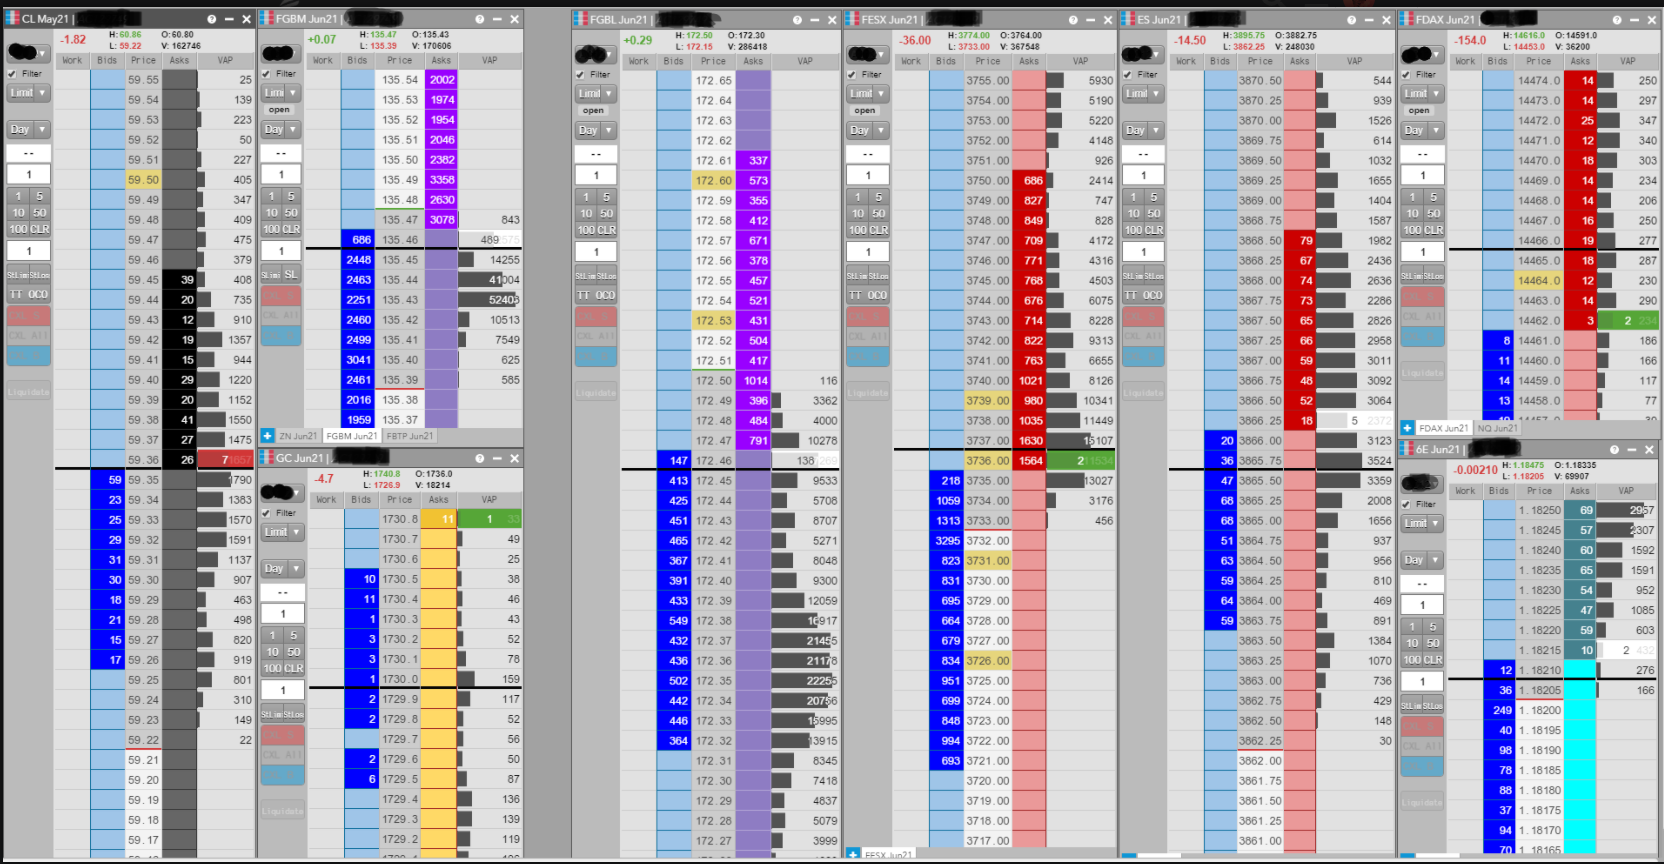Toggle Filter checkbox in 6E Jun21 window
The width and height of the screenshot is (1664, 864).
[1406, 505]
